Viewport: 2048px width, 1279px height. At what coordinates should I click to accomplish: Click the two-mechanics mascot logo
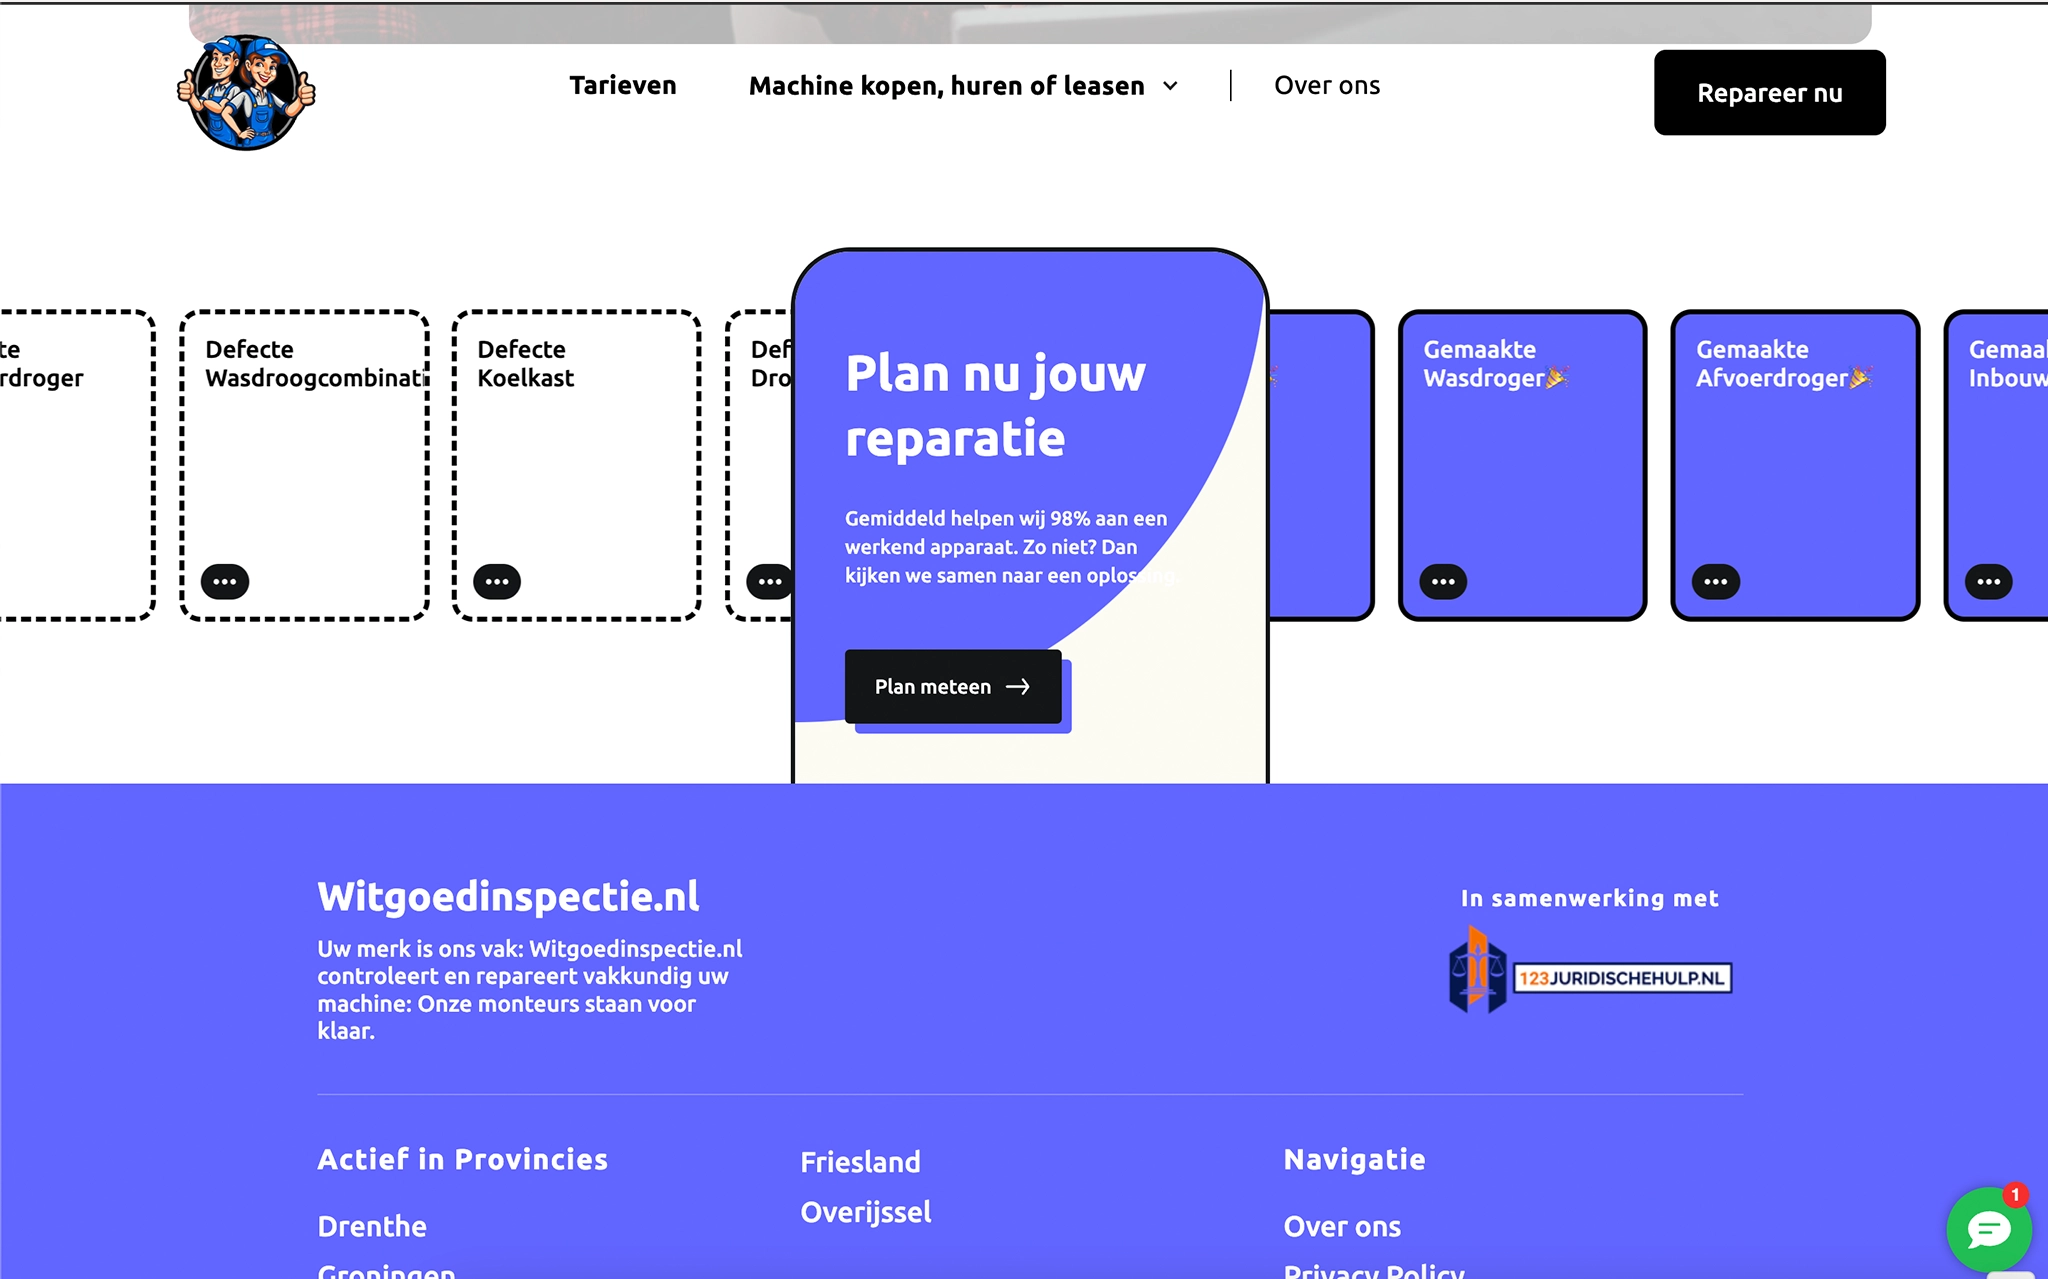click(x=246, y=92)
